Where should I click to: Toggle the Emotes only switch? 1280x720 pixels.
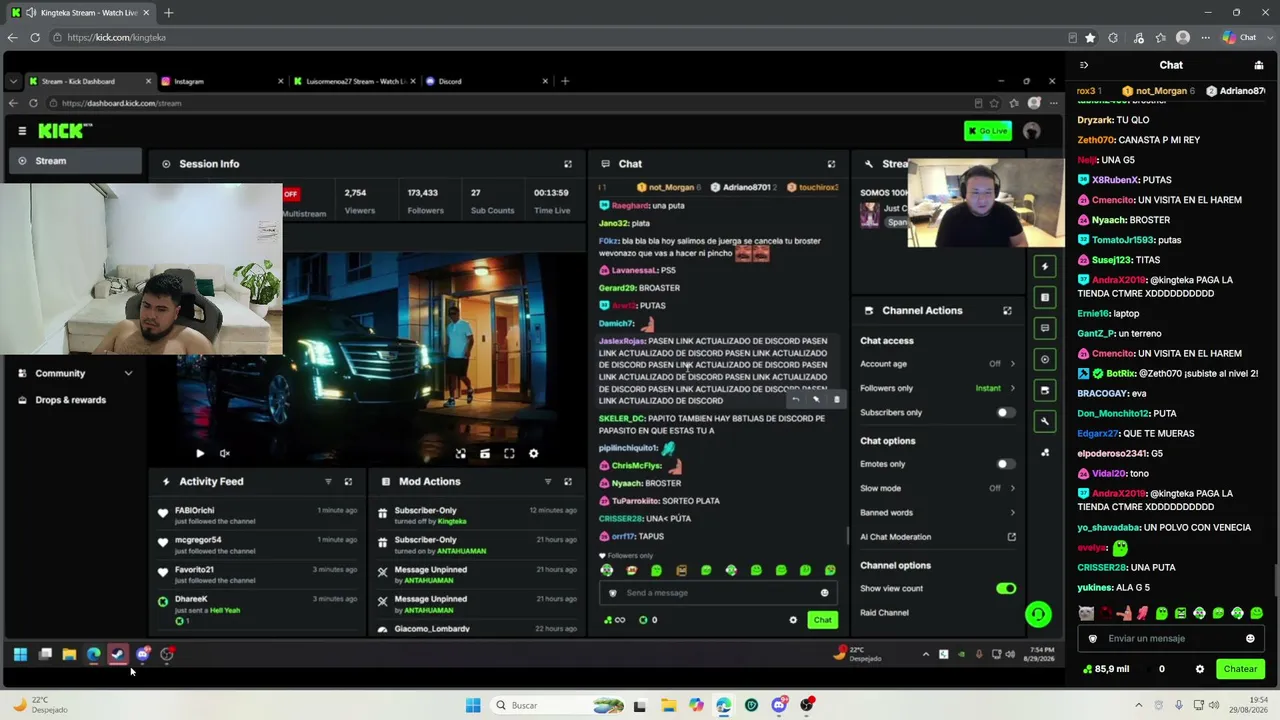pyautogui.click(x=1005, y=464)
